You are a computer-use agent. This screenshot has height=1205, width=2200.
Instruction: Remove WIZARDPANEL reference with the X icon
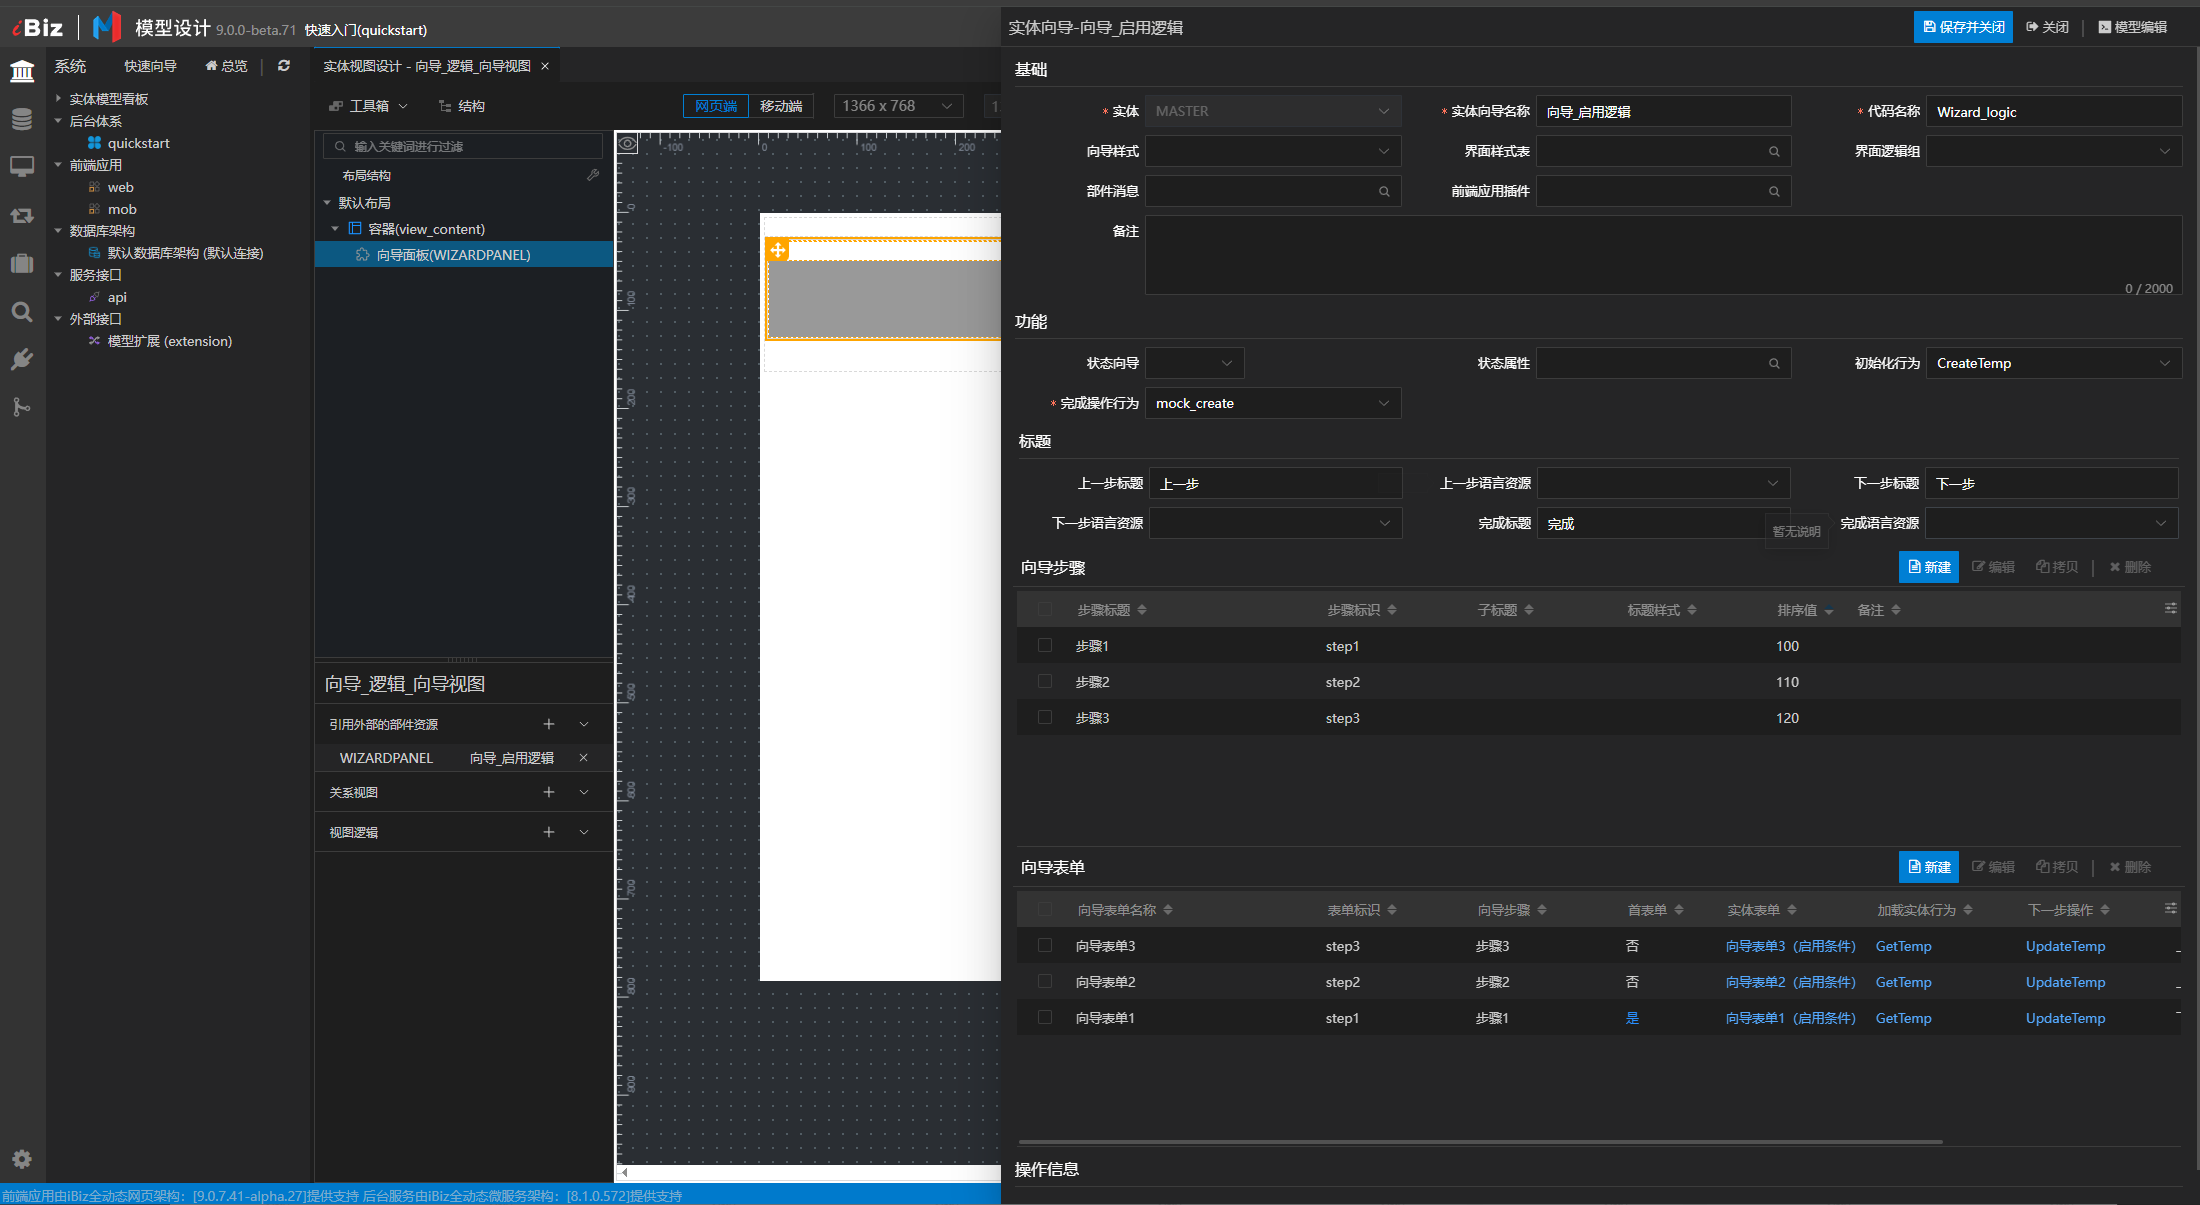pos(583,758)
